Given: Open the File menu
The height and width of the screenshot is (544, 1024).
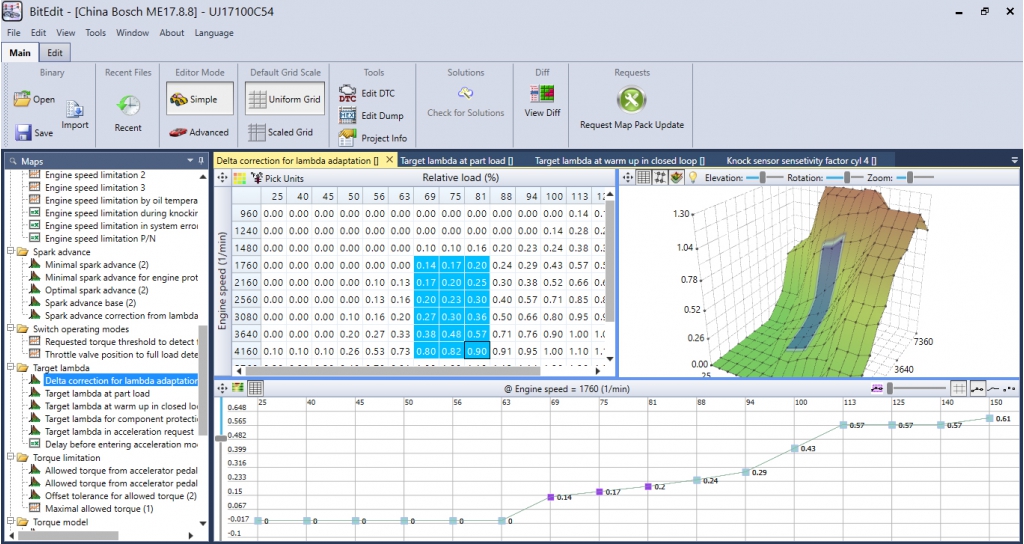Looking at the screenshot, I should [14, 33].
